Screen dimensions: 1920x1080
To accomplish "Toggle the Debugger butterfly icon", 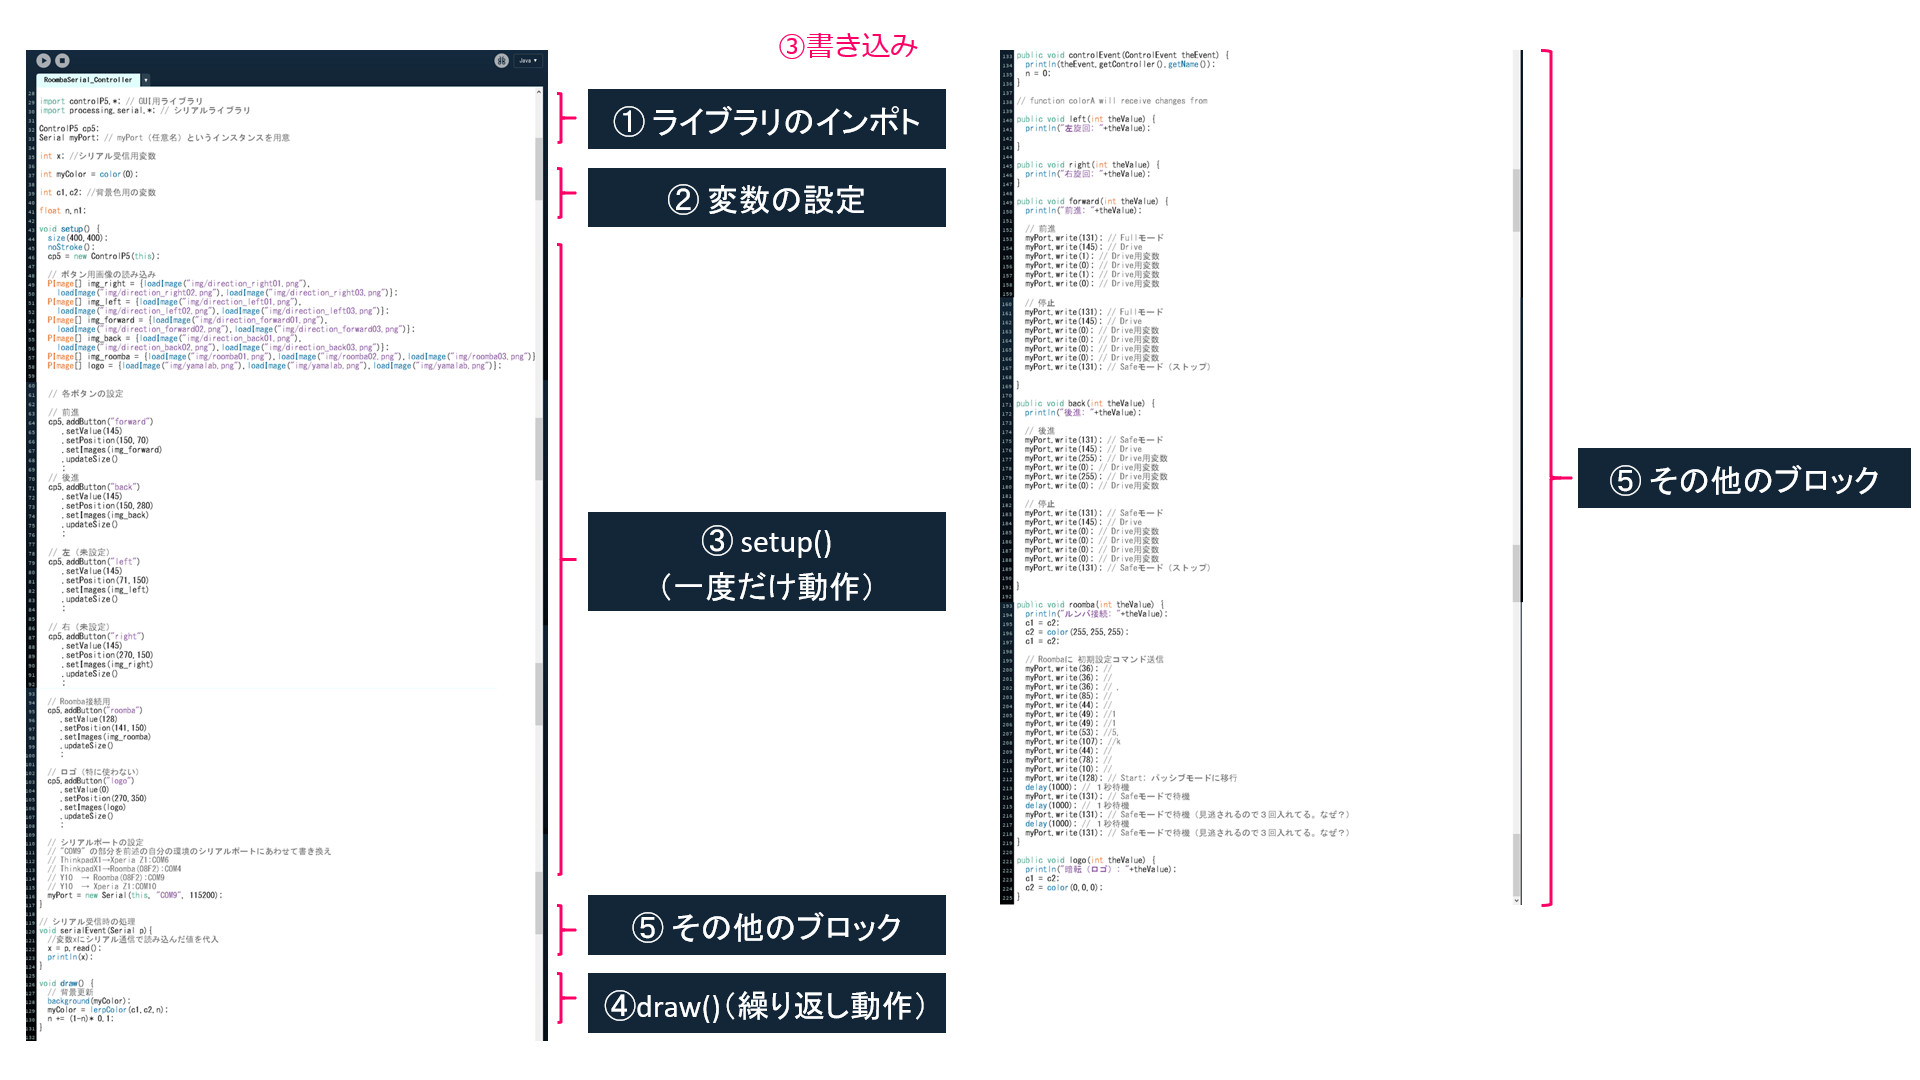I will click(x=501, y=61).
